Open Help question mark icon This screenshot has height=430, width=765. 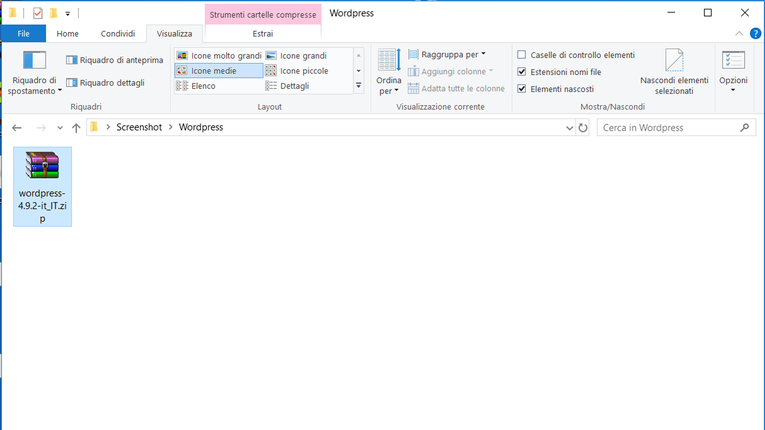[755, 34]
